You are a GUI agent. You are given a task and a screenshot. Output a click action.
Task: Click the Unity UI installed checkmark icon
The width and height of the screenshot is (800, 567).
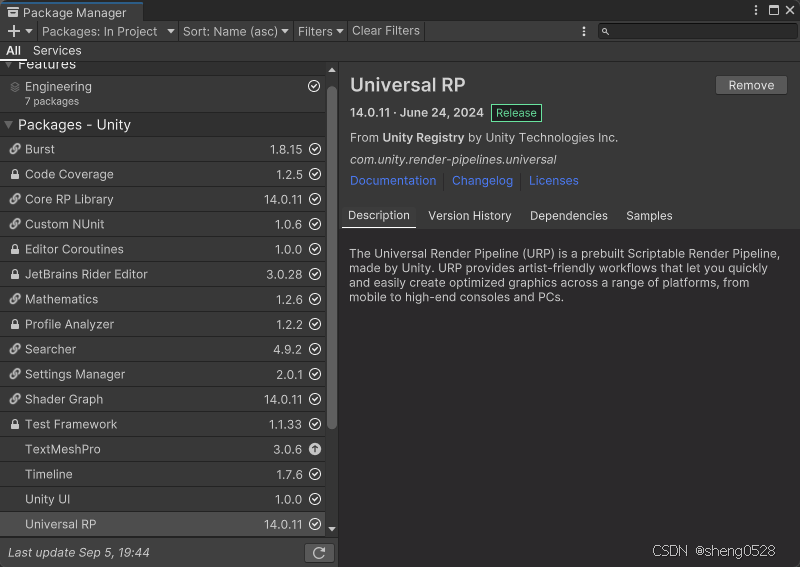[315, 499]
